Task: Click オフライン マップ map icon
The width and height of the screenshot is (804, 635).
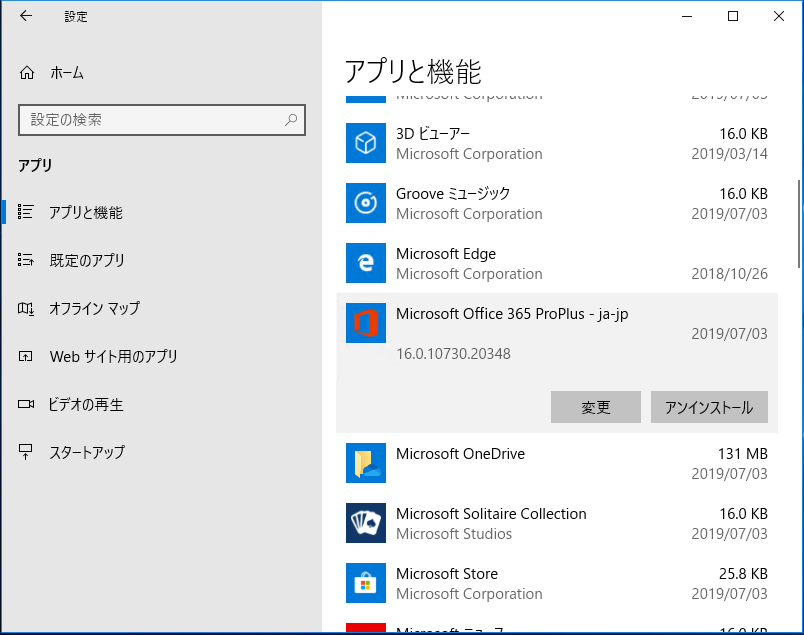Action: pos(26,308)
